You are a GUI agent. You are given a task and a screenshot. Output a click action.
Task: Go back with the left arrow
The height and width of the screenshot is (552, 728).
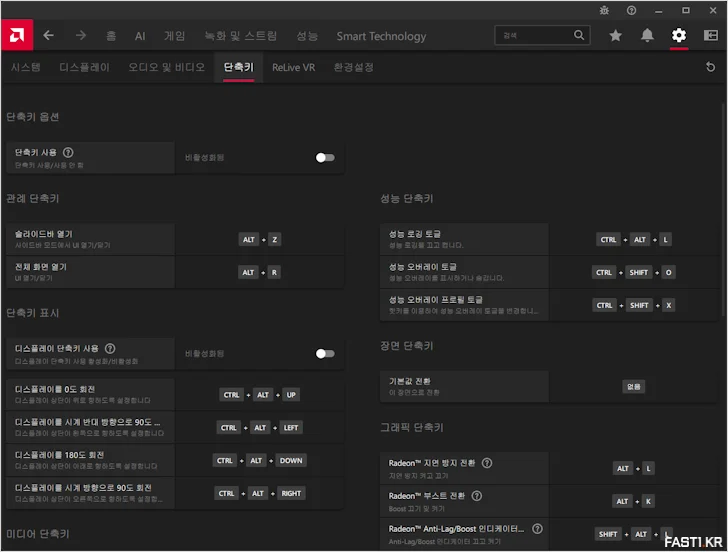click(48, 35)
